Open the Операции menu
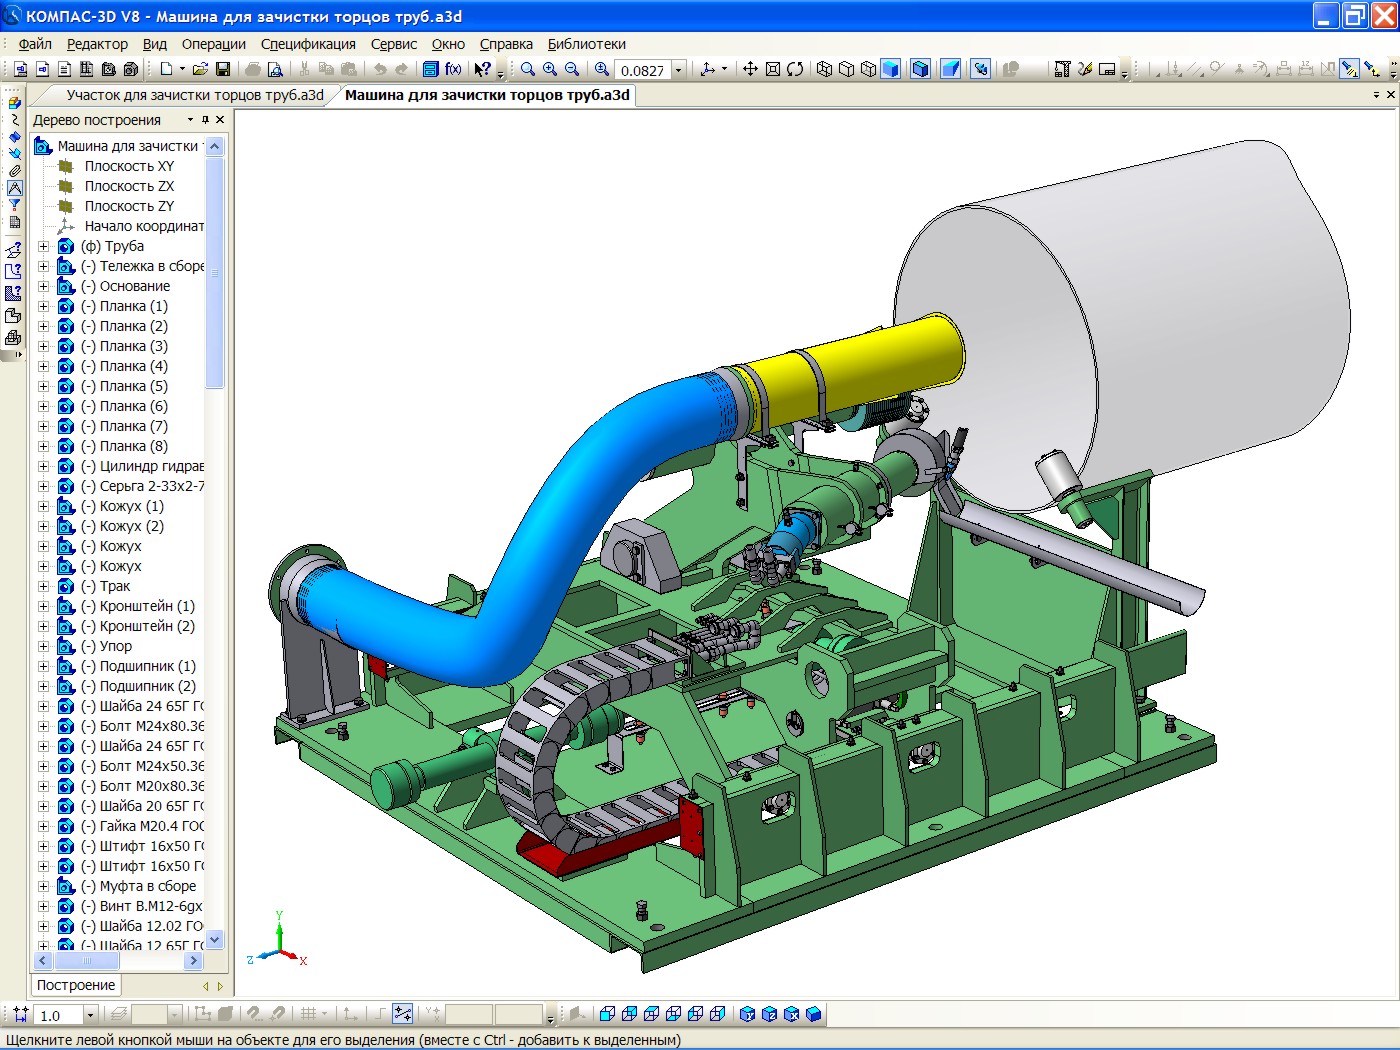This screenshot has height=1050, width=1400. coord(213,44)
